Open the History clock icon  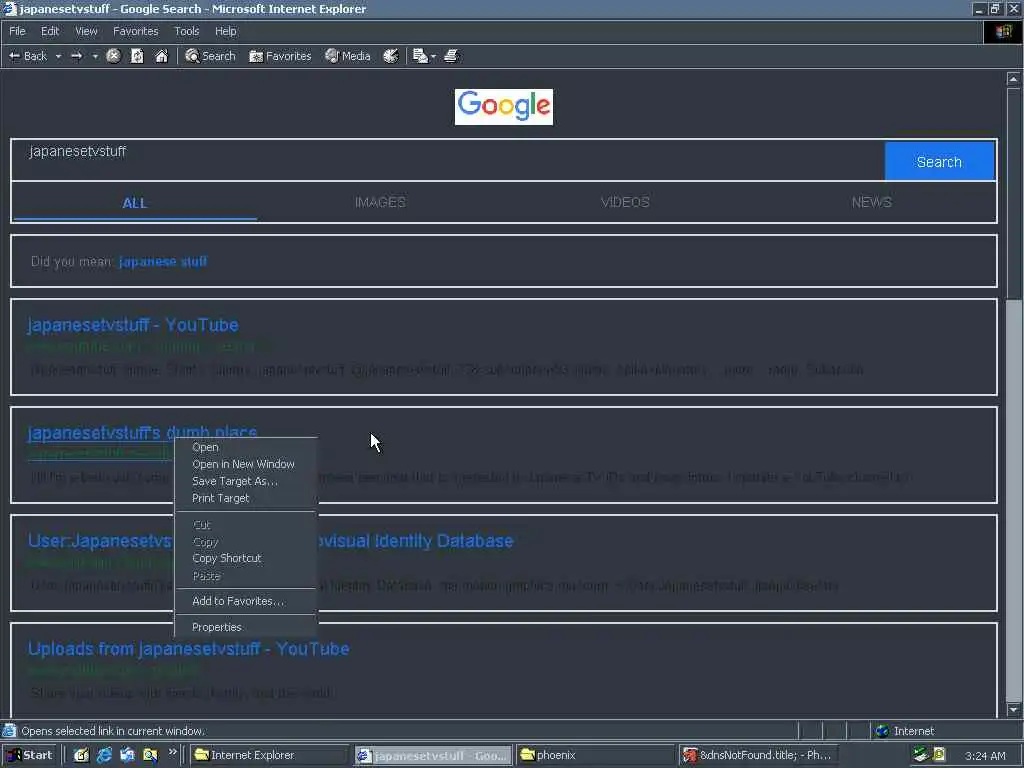pyautogui.click(x=391, y=56)
